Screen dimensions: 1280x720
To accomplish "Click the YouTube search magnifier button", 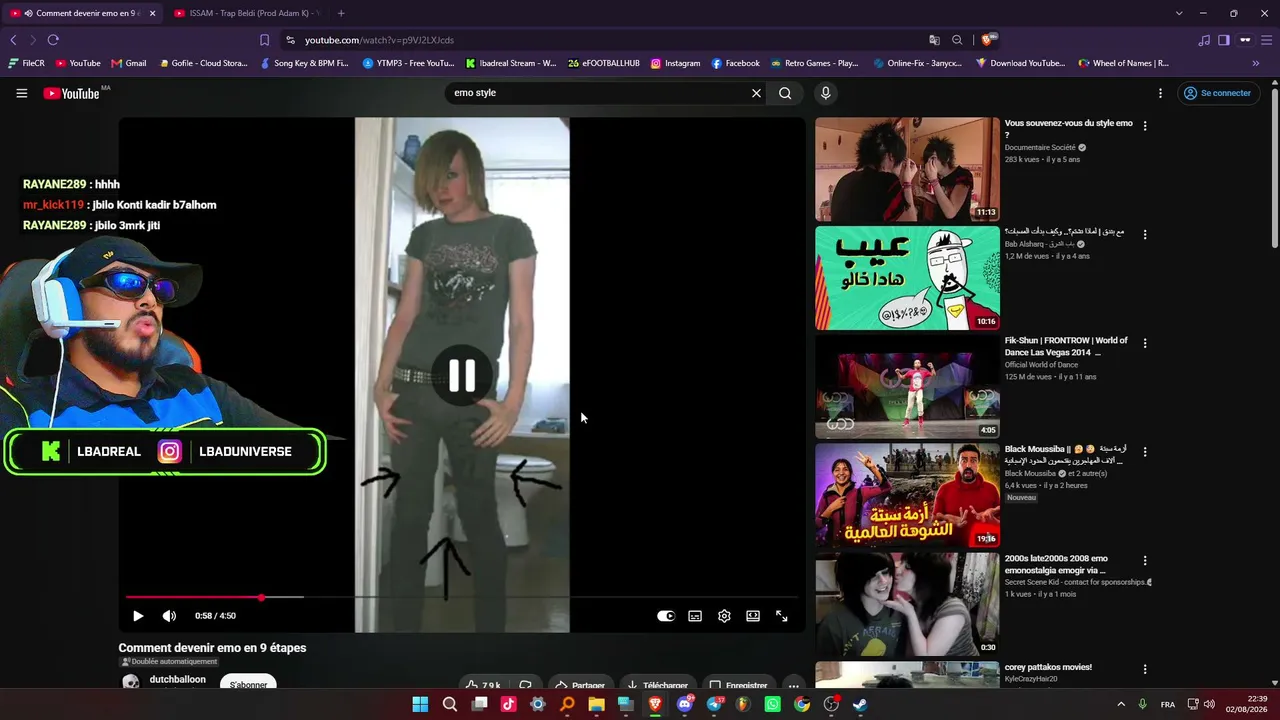I will pyautogui.click(x=785, y=93).
